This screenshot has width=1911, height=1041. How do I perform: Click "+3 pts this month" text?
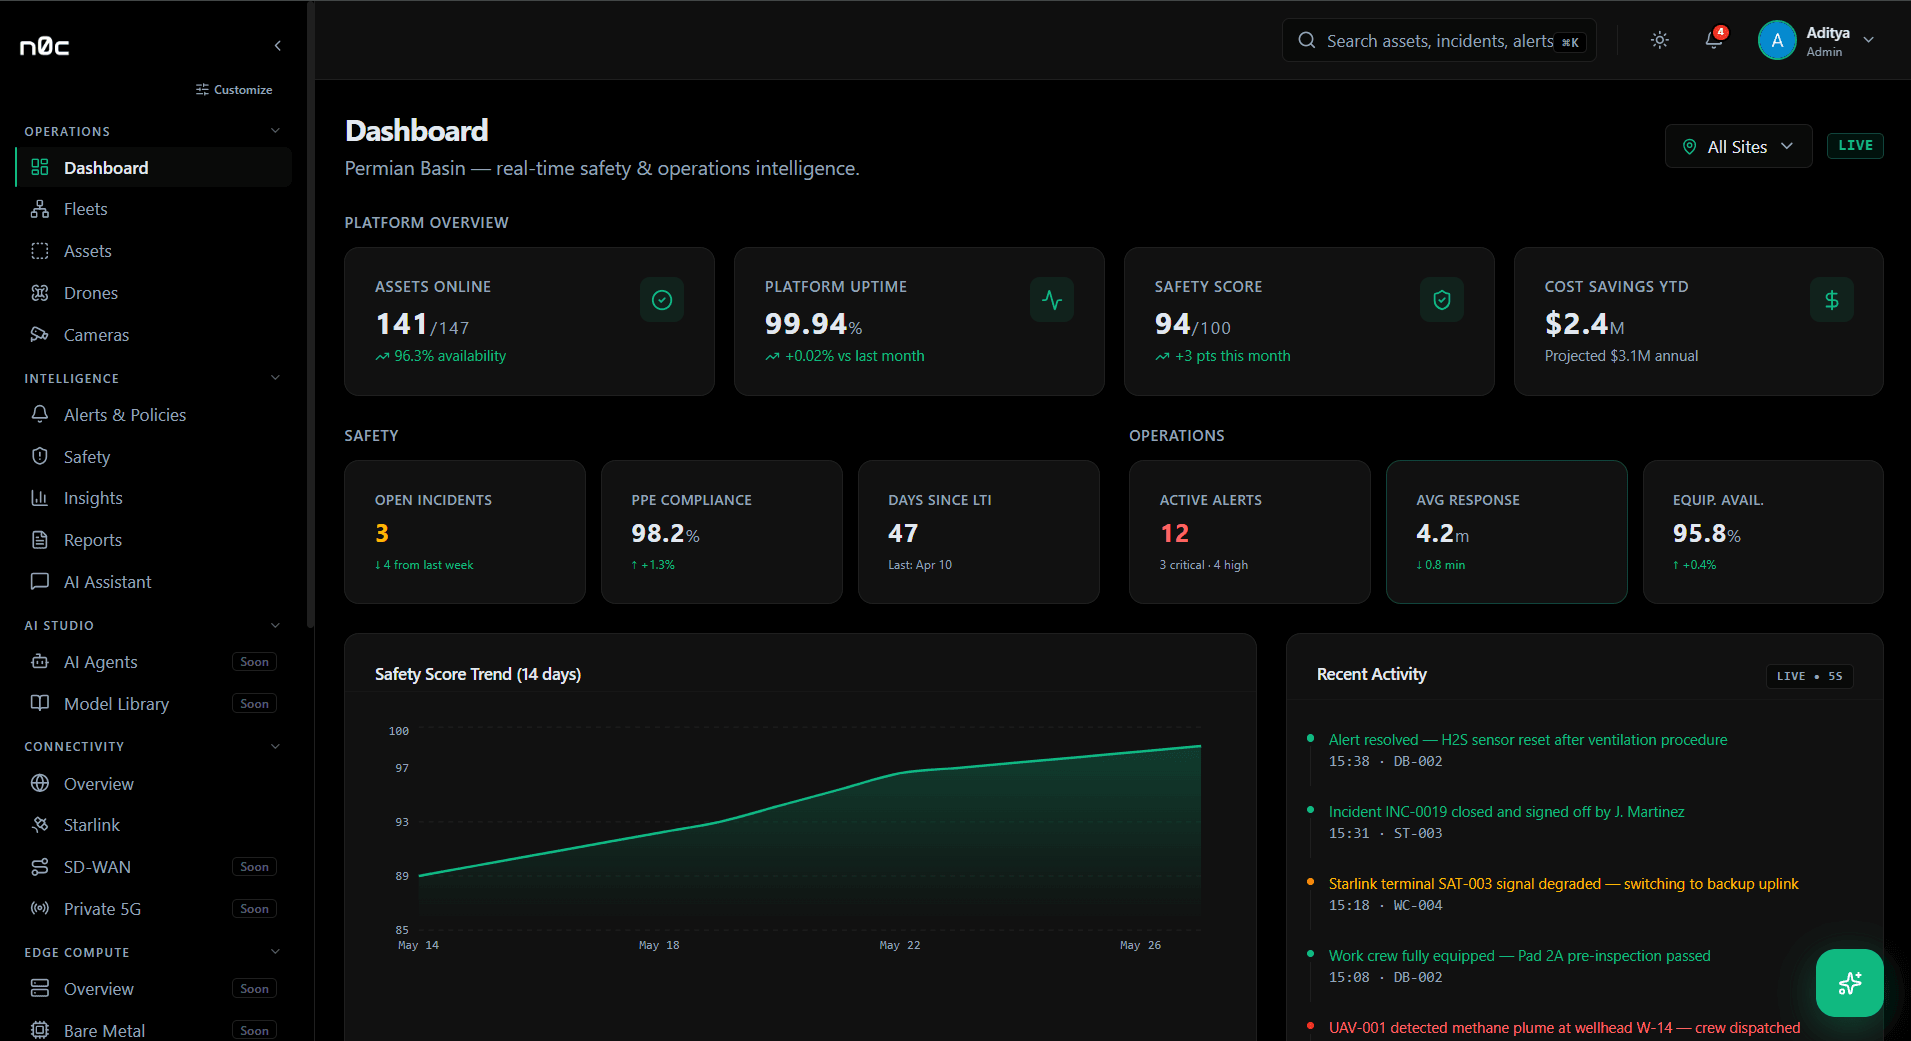tap(1232, 356)
